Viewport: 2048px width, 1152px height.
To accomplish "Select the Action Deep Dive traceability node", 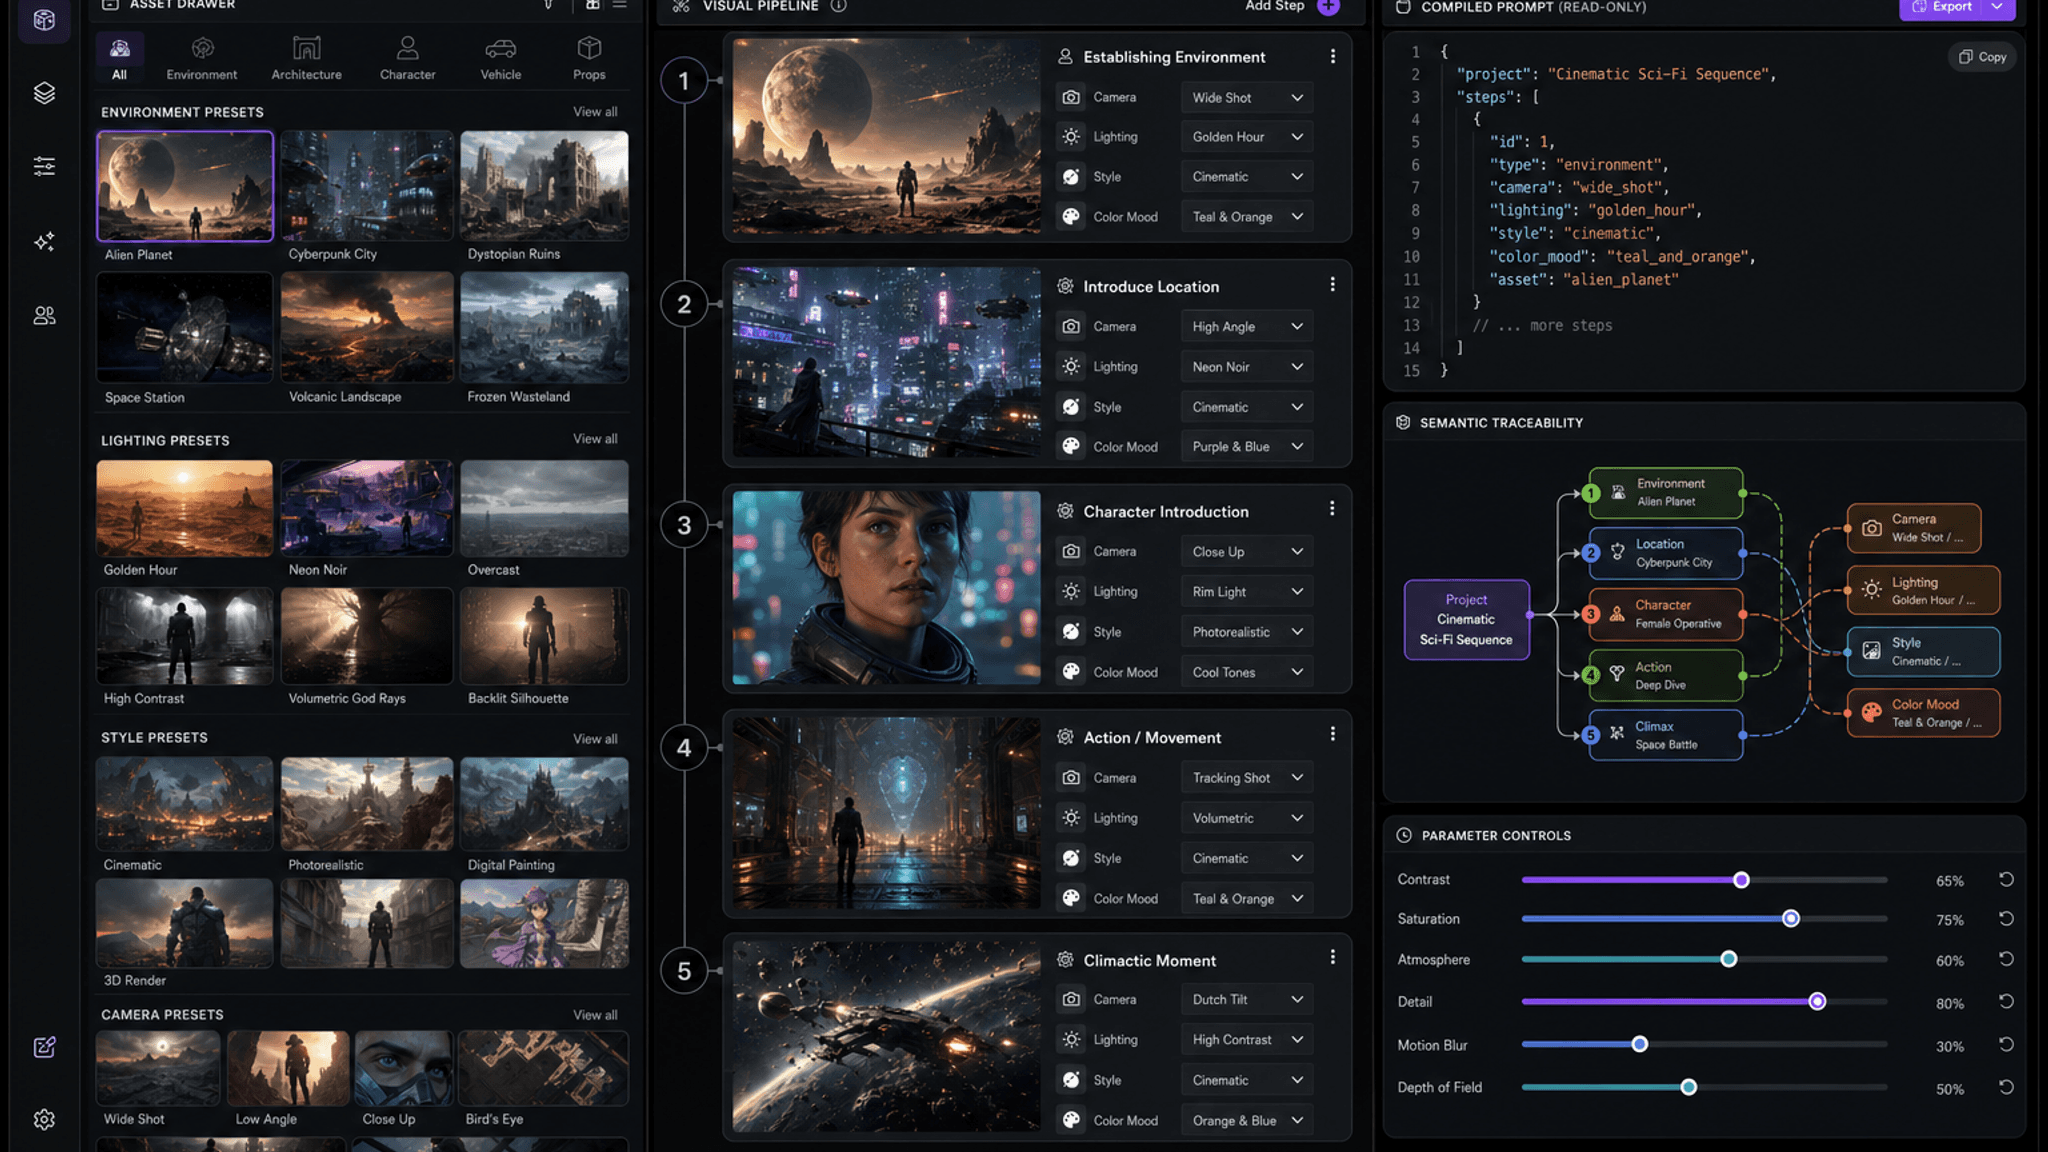I will point(1665,675).
